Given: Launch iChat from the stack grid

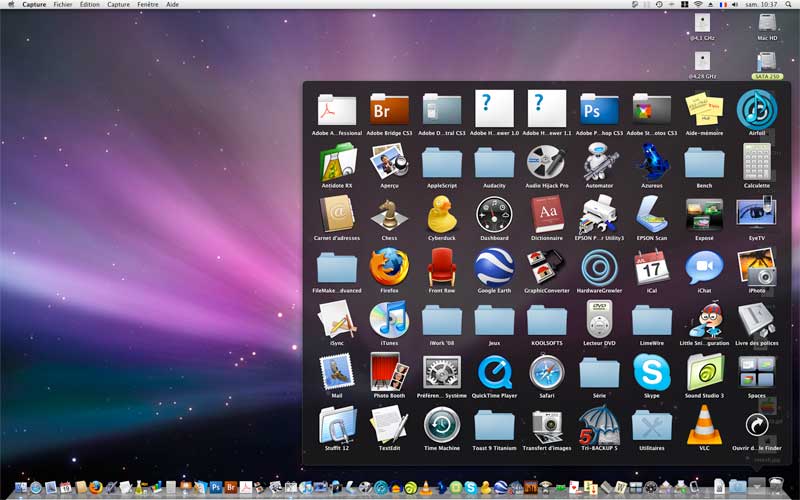Looking at the screenshot, I should click(x=705, y=267).
